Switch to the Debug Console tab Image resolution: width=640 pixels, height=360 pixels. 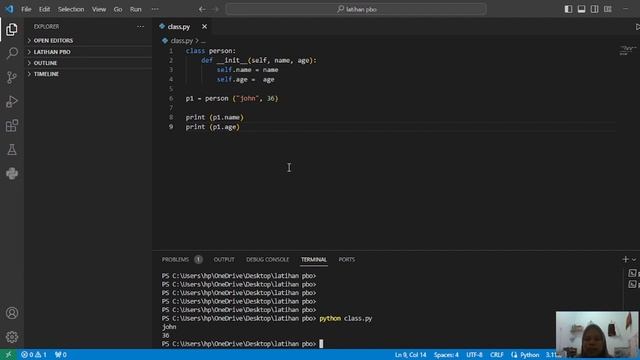[267, 259]
